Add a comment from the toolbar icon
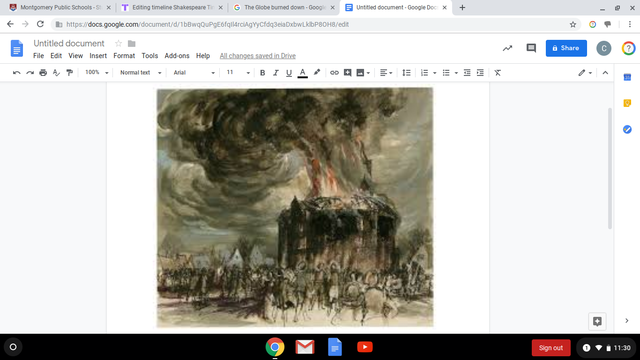The height and width of the screenshot is (360, 640). [x=347, y=73]
